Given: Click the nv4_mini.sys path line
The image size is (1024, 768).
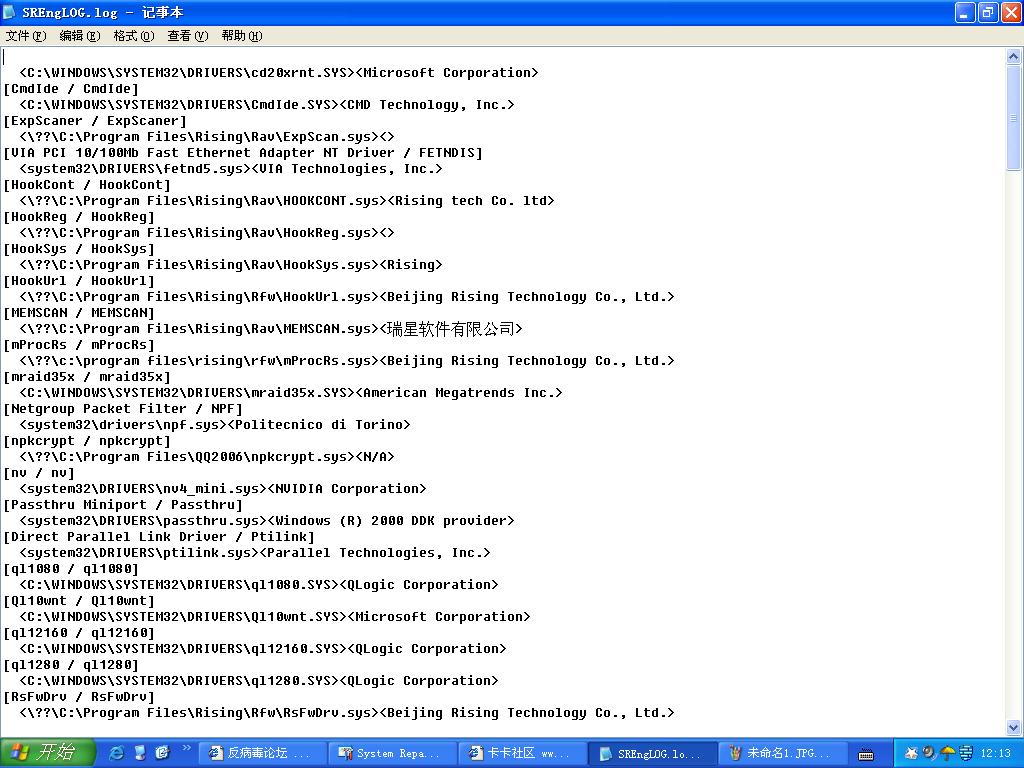Looking at the screenshot, I should point(223,488).
